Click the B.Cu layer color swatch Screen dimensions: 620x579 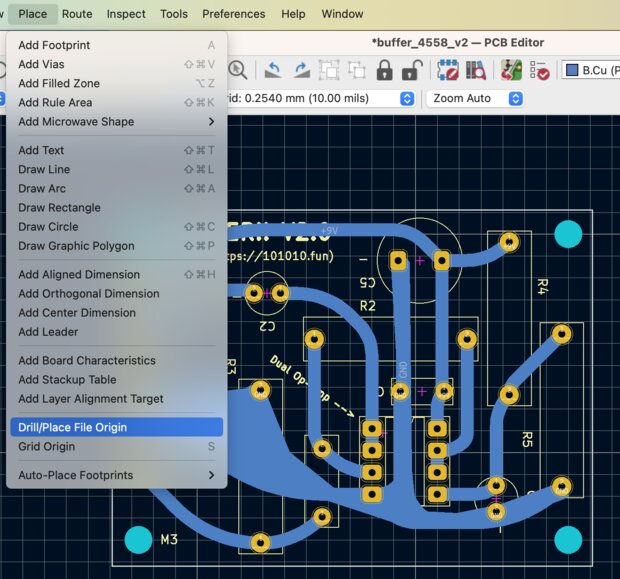(x=572, y=70)
